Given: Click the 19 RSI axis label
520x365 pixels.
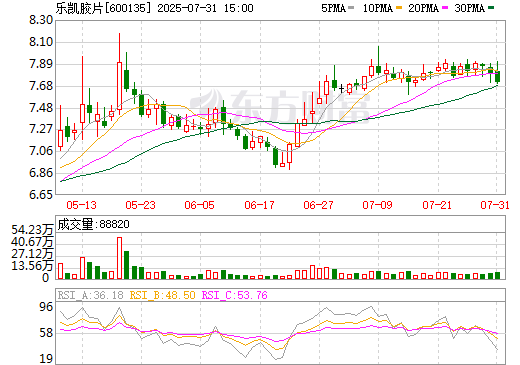Looking at the screenshot, I should coord(46,359).
